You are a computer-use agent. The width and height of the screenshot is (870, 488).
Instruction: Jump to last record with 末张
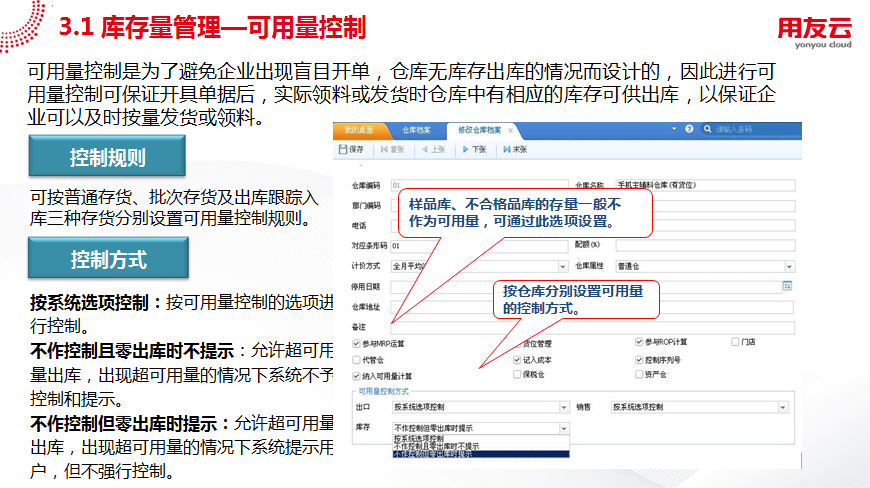(x=515, y=149)
